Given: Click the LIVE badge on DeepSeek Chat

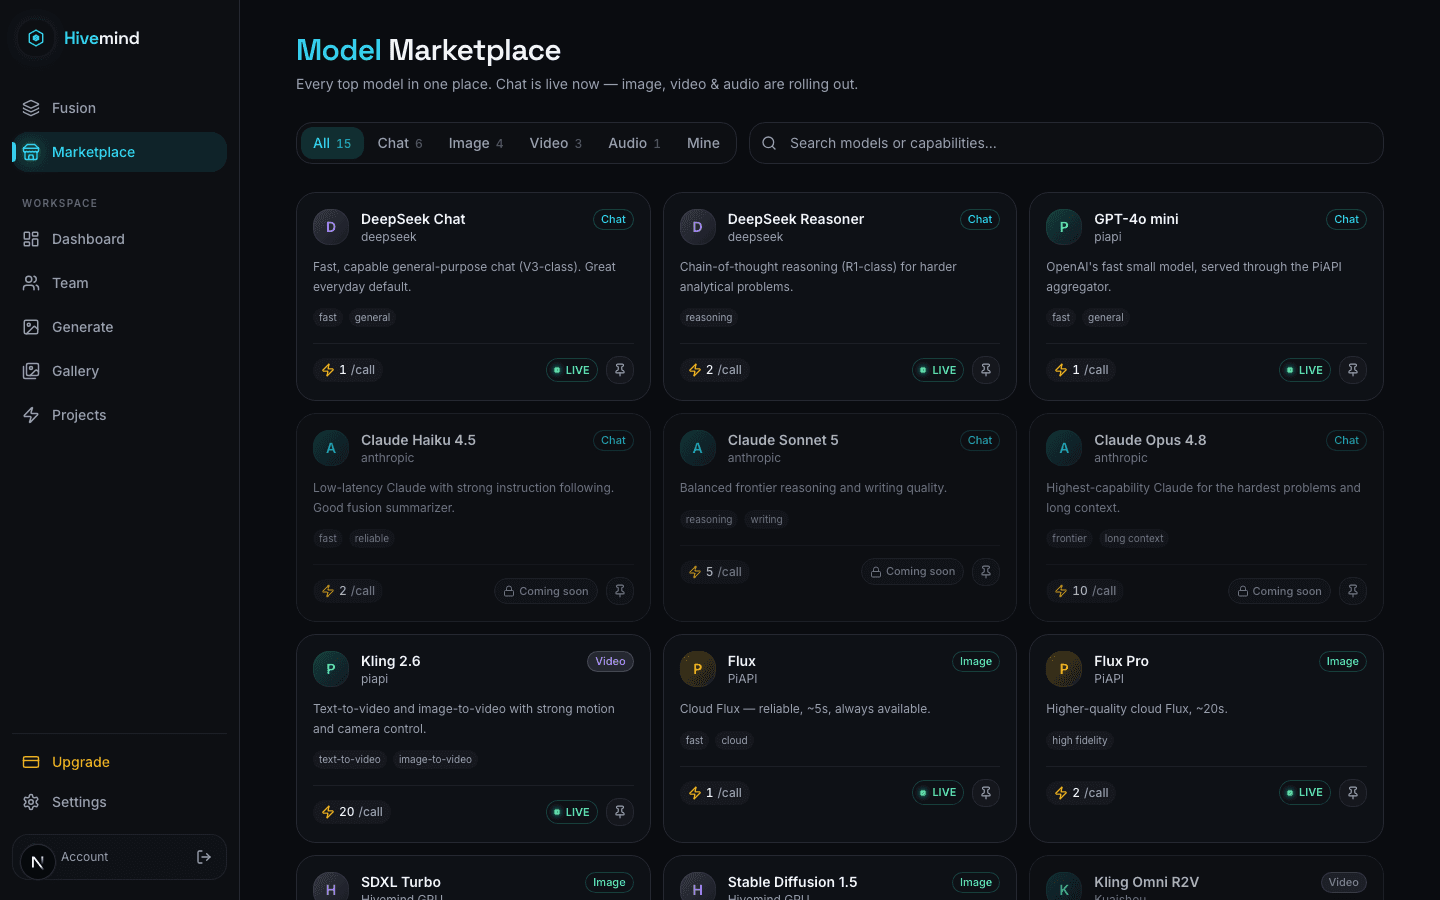Looking at the screenshot, I should point(572,370).
